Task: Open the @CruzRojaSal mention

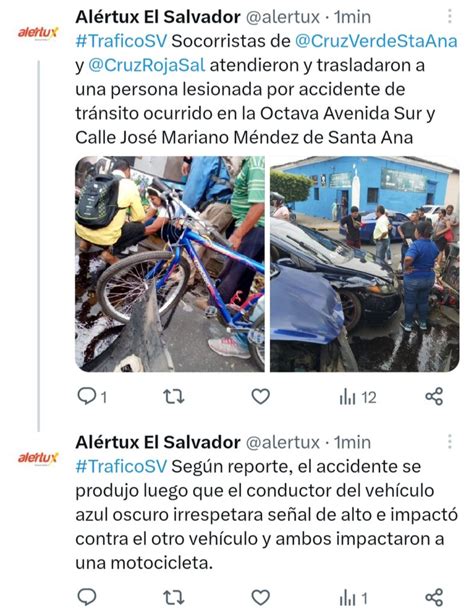Action: 147,65
